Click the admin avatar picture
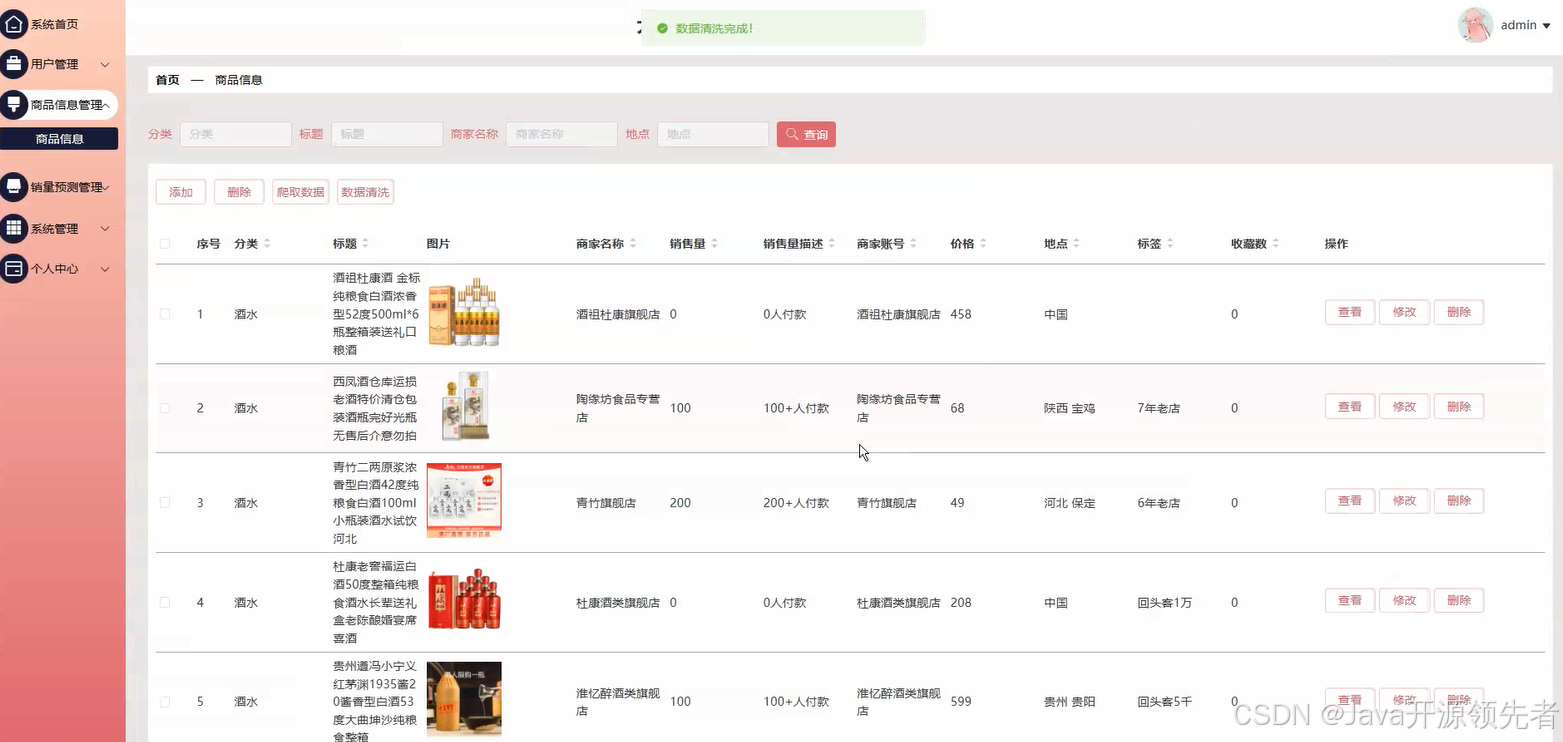 pyautogui.click(x=1475, y=25)
